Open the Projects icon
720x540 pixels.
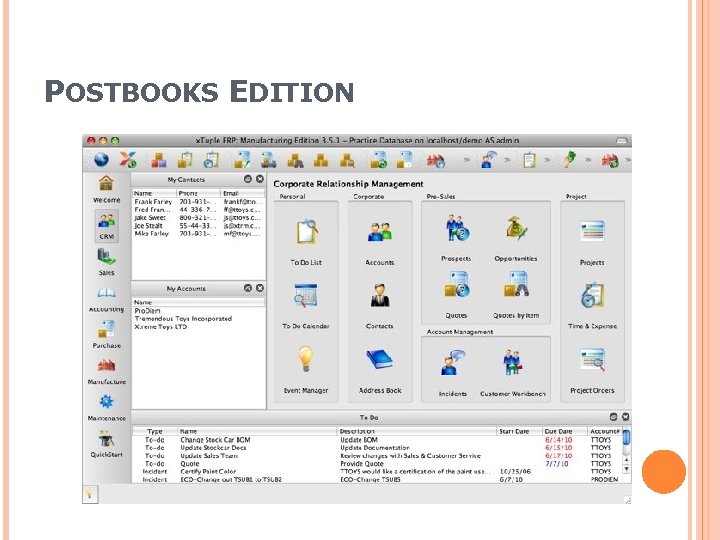pos(592,231)
